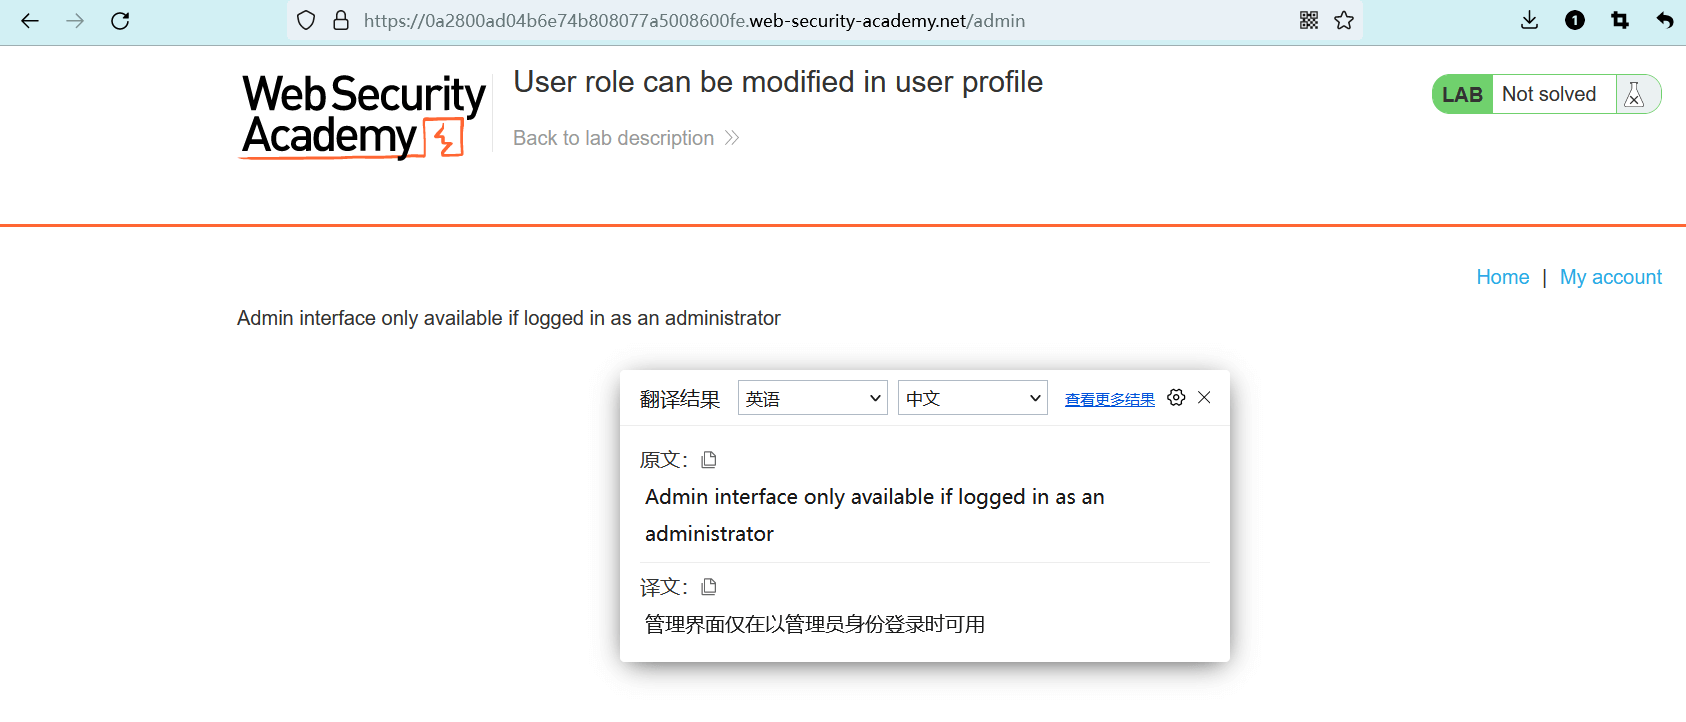Viewport: 1686px width, 722px height.
Task: Click the browser back arrow
Action: 30,21
